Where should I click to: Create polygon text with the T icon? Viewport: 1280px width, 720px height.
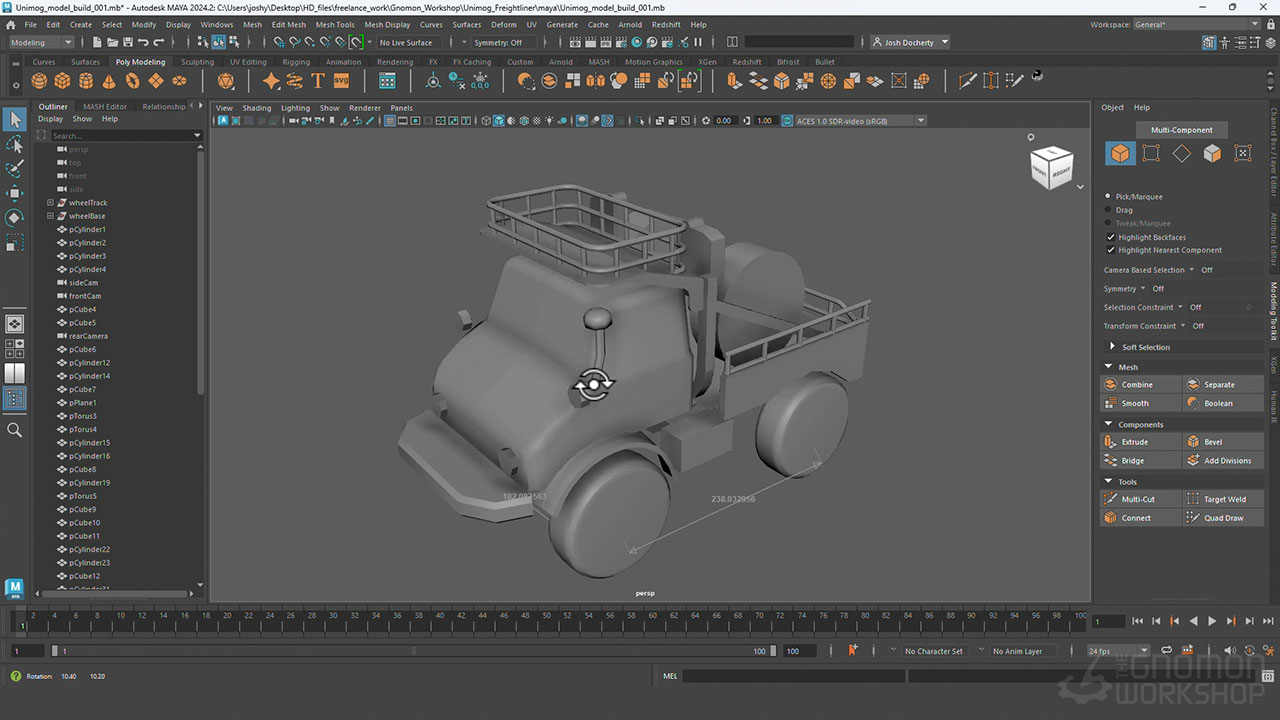pos(318,81)
